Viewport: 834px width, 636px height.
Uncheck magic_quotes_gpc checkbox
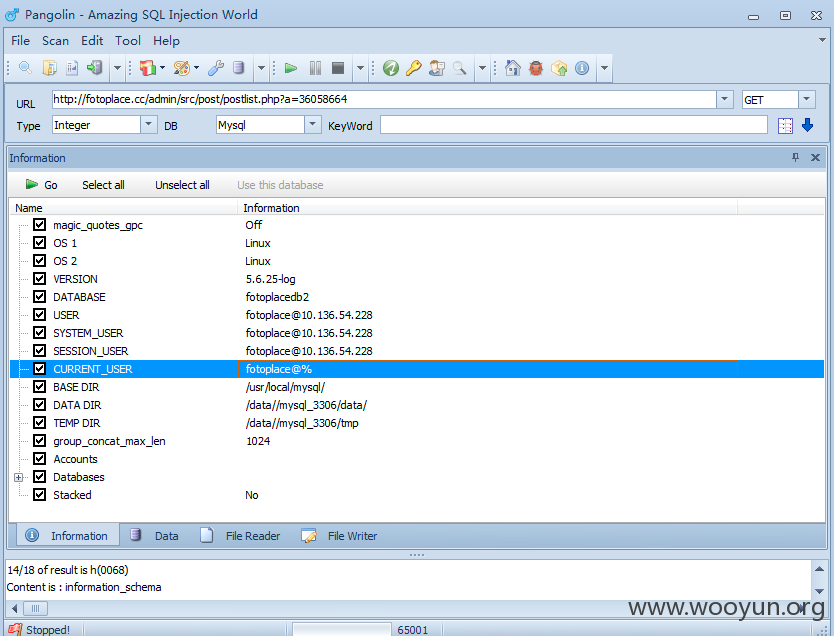(x=39, y=224)
